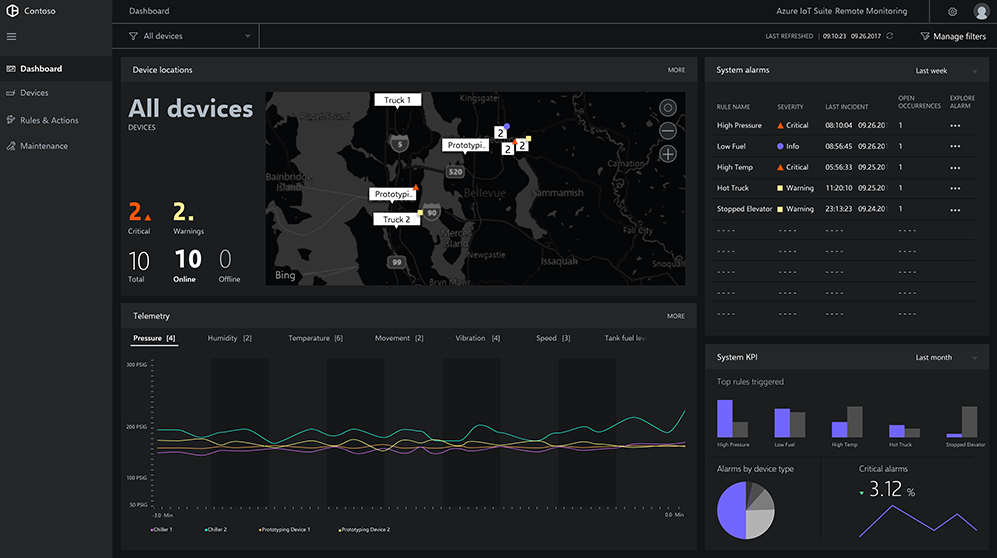Select the Movement telemetry tab
The image size is (997, 558).
tap(399, 338)
